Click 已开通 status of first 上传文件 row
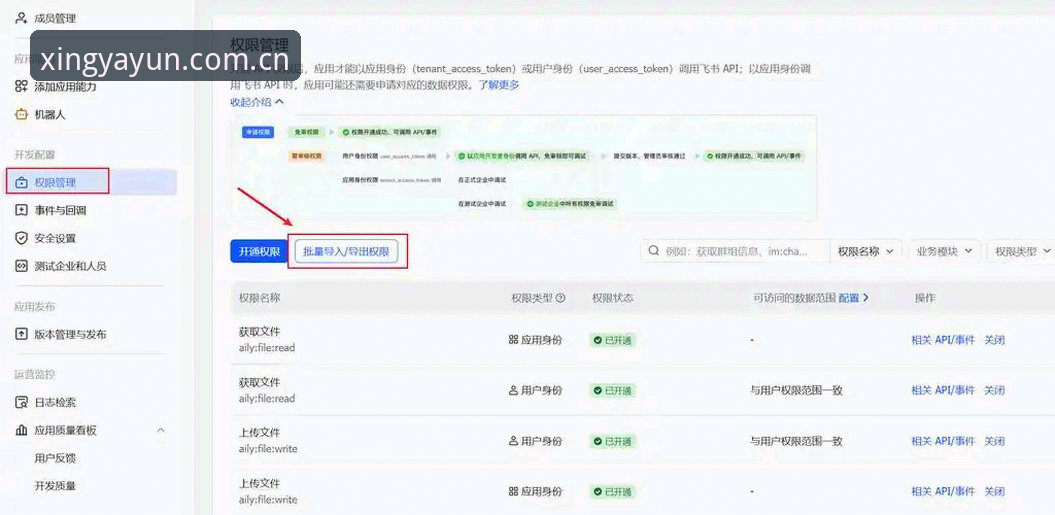This screenshot has height=515, width=1055. (x=613, y=441)
